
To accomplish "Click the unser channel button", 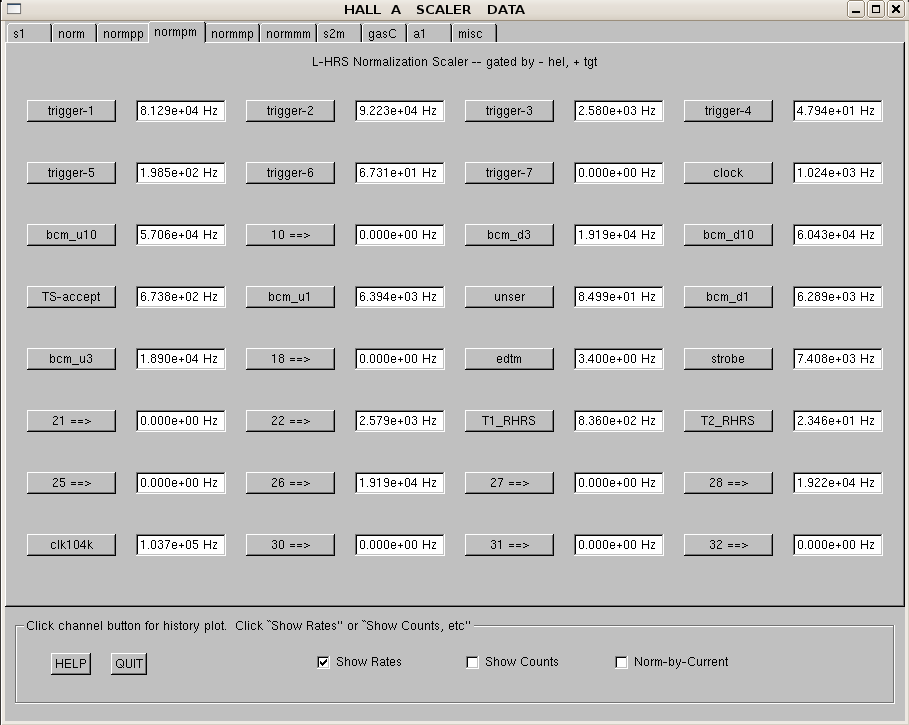I will [510, 297].
